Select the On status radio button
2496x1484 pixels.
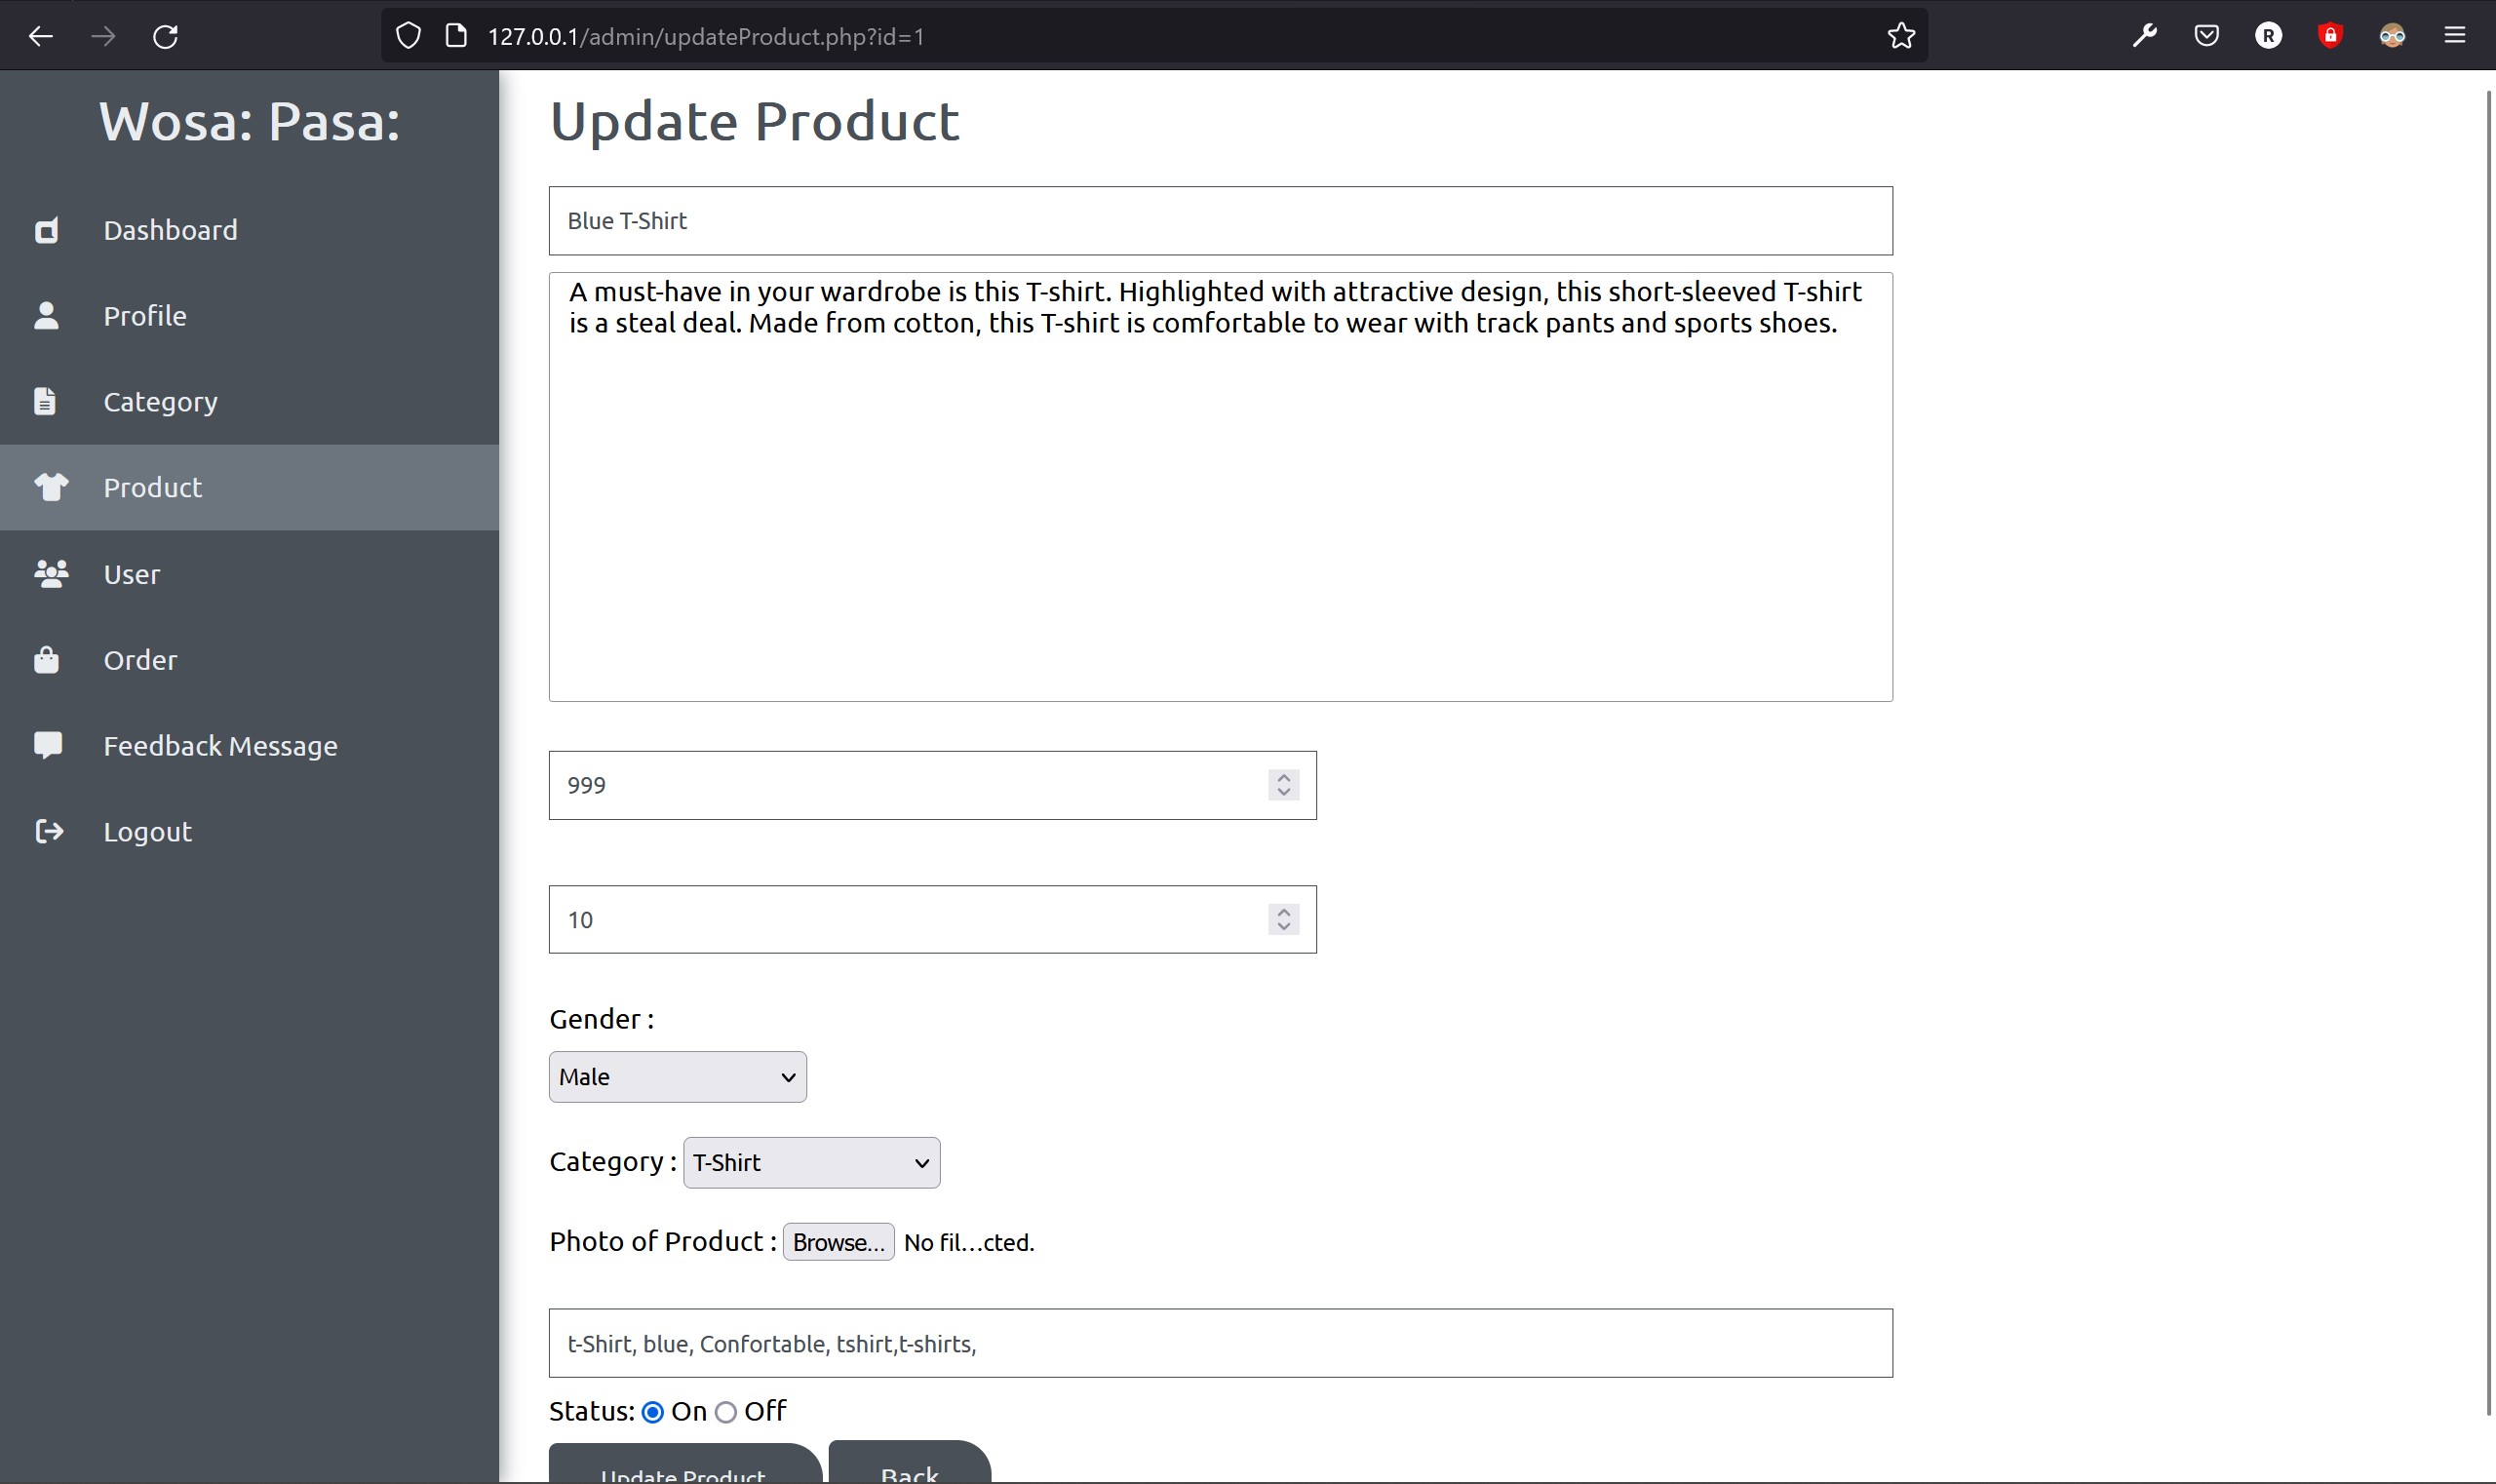tap(652, 1412)
